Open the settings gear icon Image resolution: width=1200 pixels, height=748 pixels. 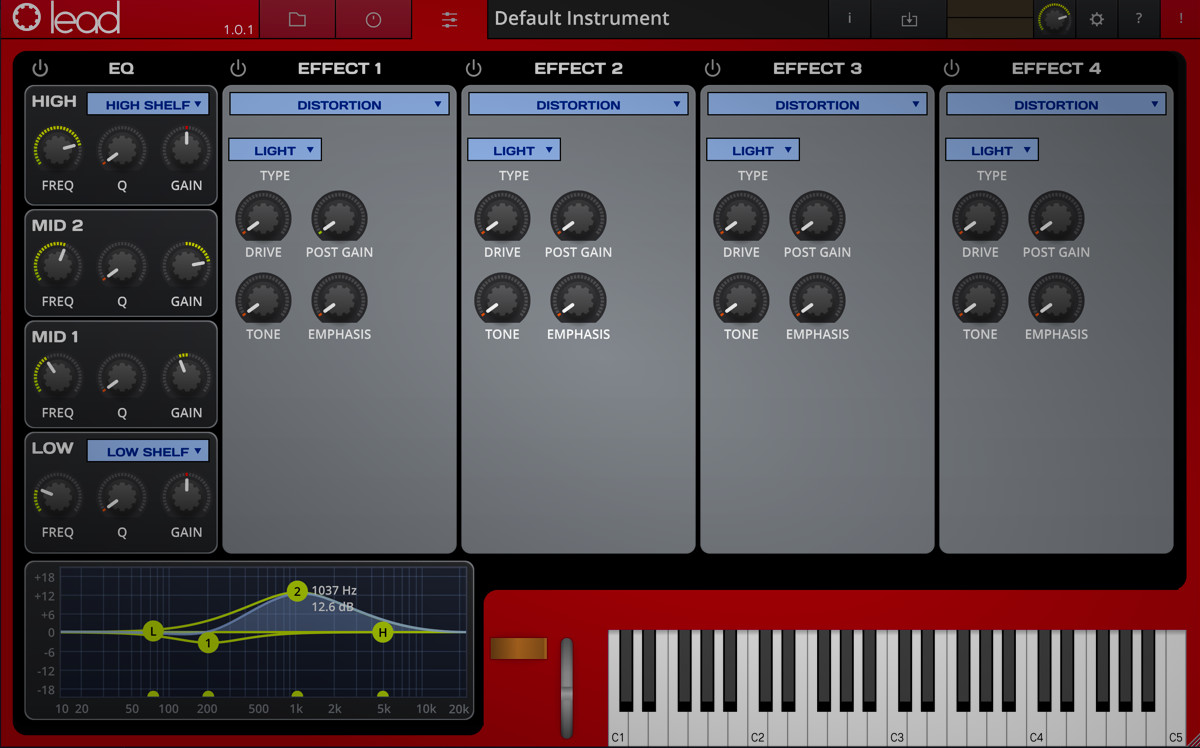point(1096,18)
